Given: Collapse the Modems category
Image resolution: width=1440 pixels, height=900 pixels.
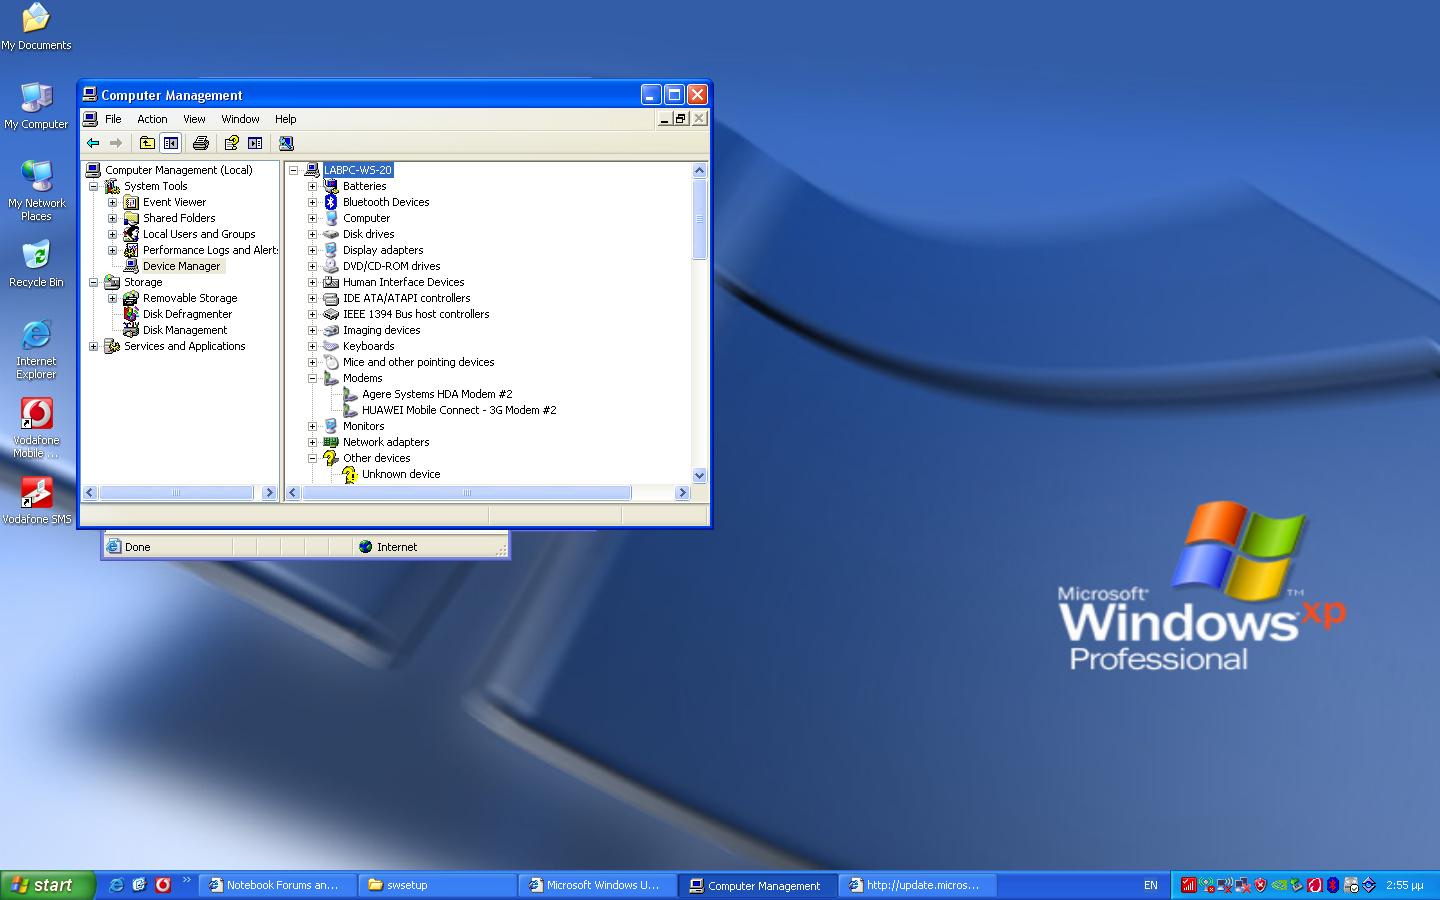Looking at the screenshot, I should (x=312, y=378).
